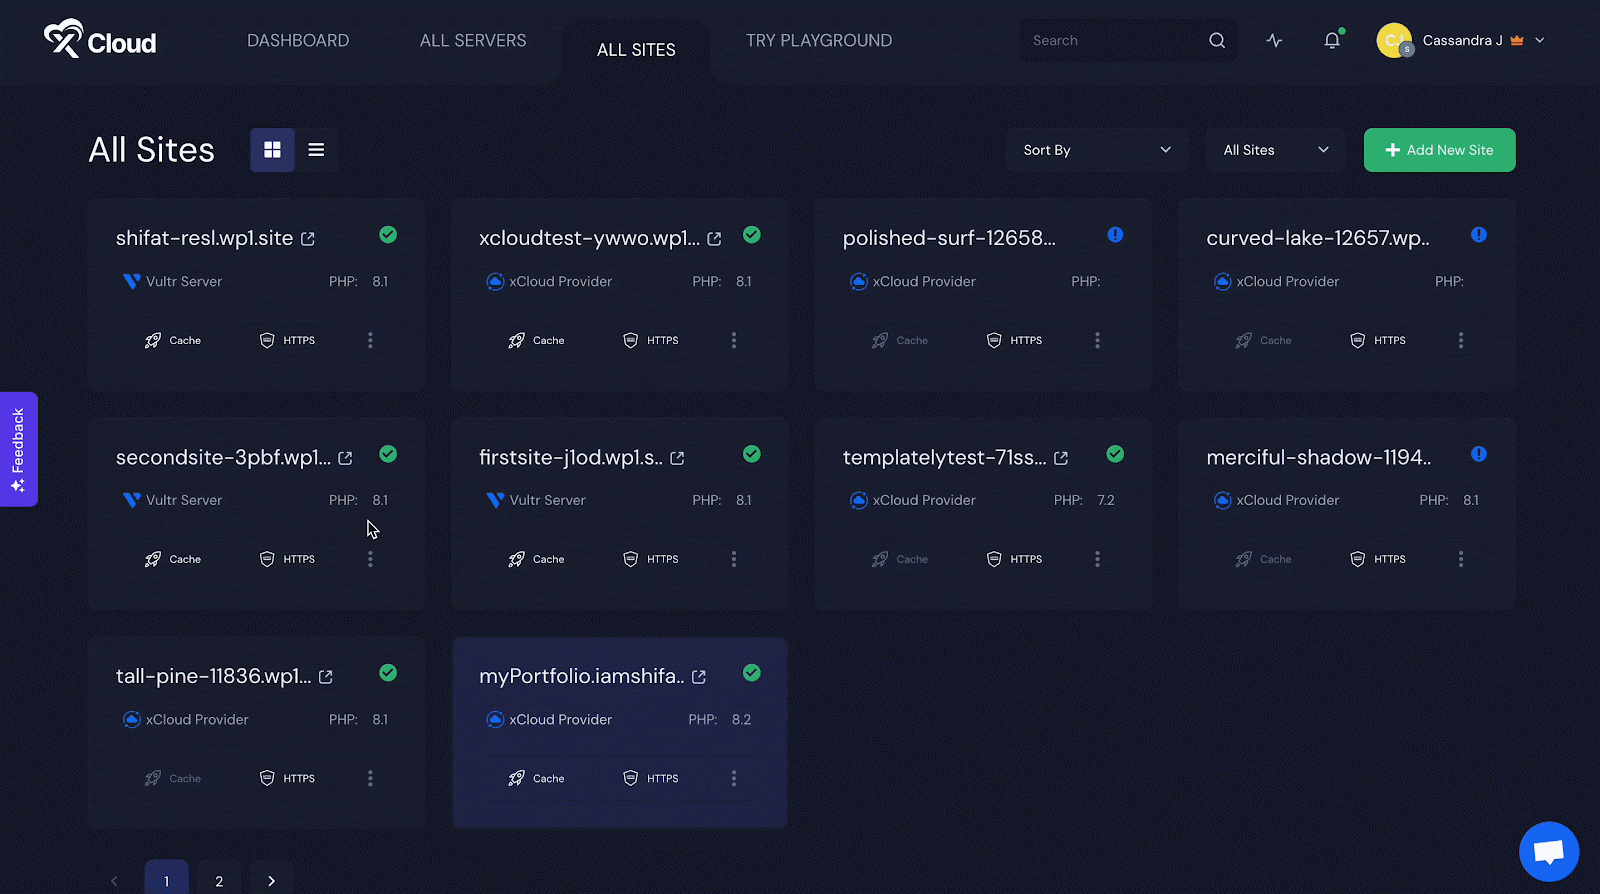Switch to list view layout
The height and width of the screenshot is (894, 1600).
pyautogui.click(x=316, y=150)
